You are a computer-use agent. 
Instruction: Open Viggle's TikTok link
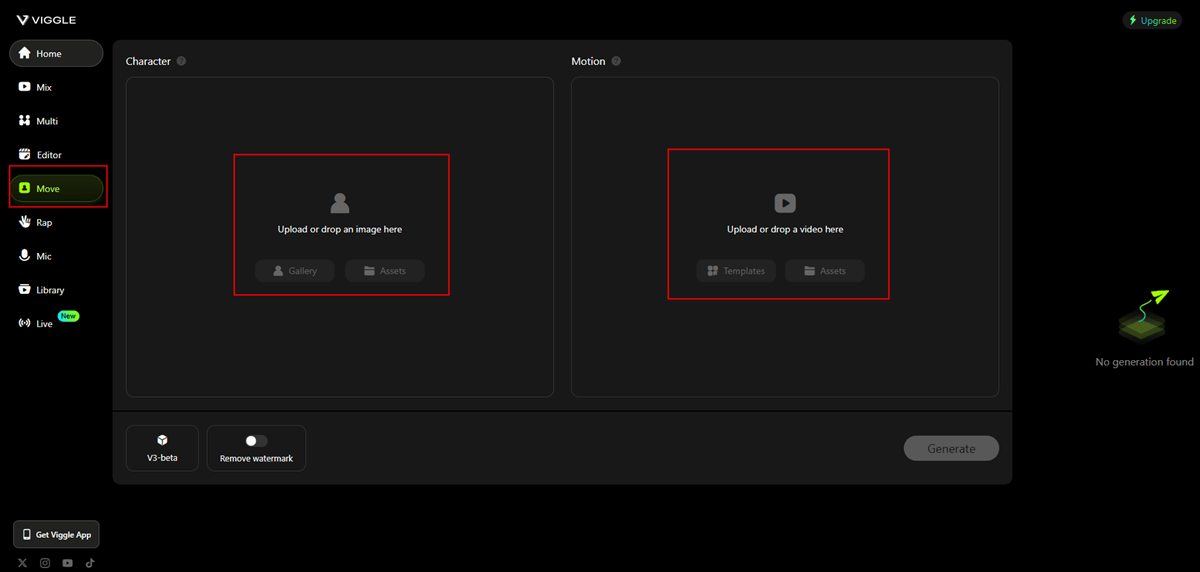[x=89, y=563]
